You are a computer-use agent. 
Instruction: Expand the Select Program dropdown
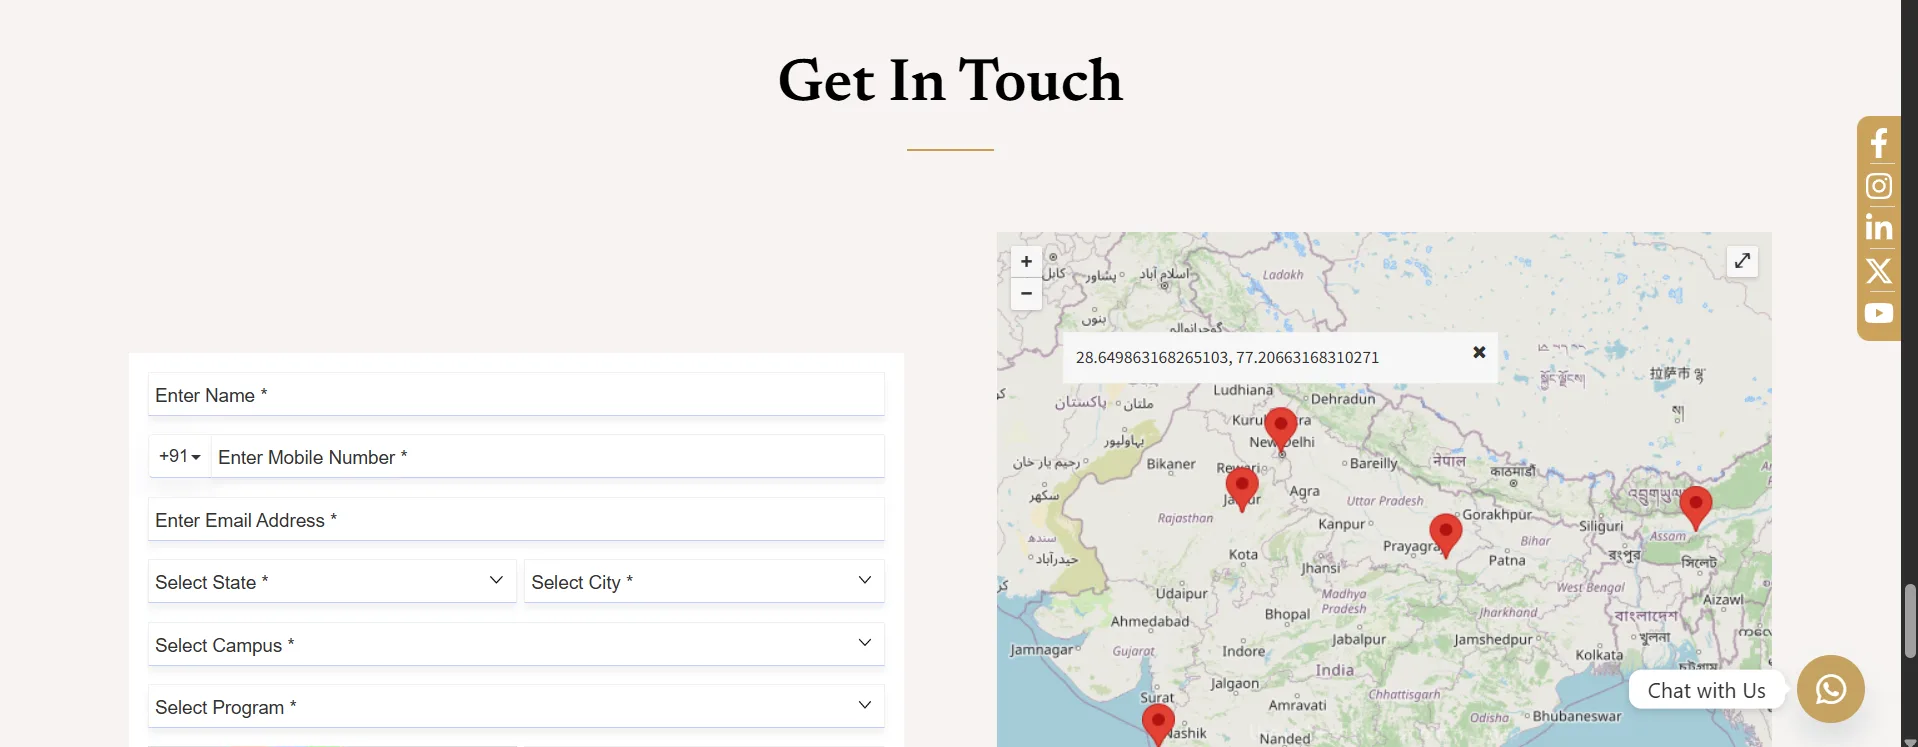coord(516,707)
